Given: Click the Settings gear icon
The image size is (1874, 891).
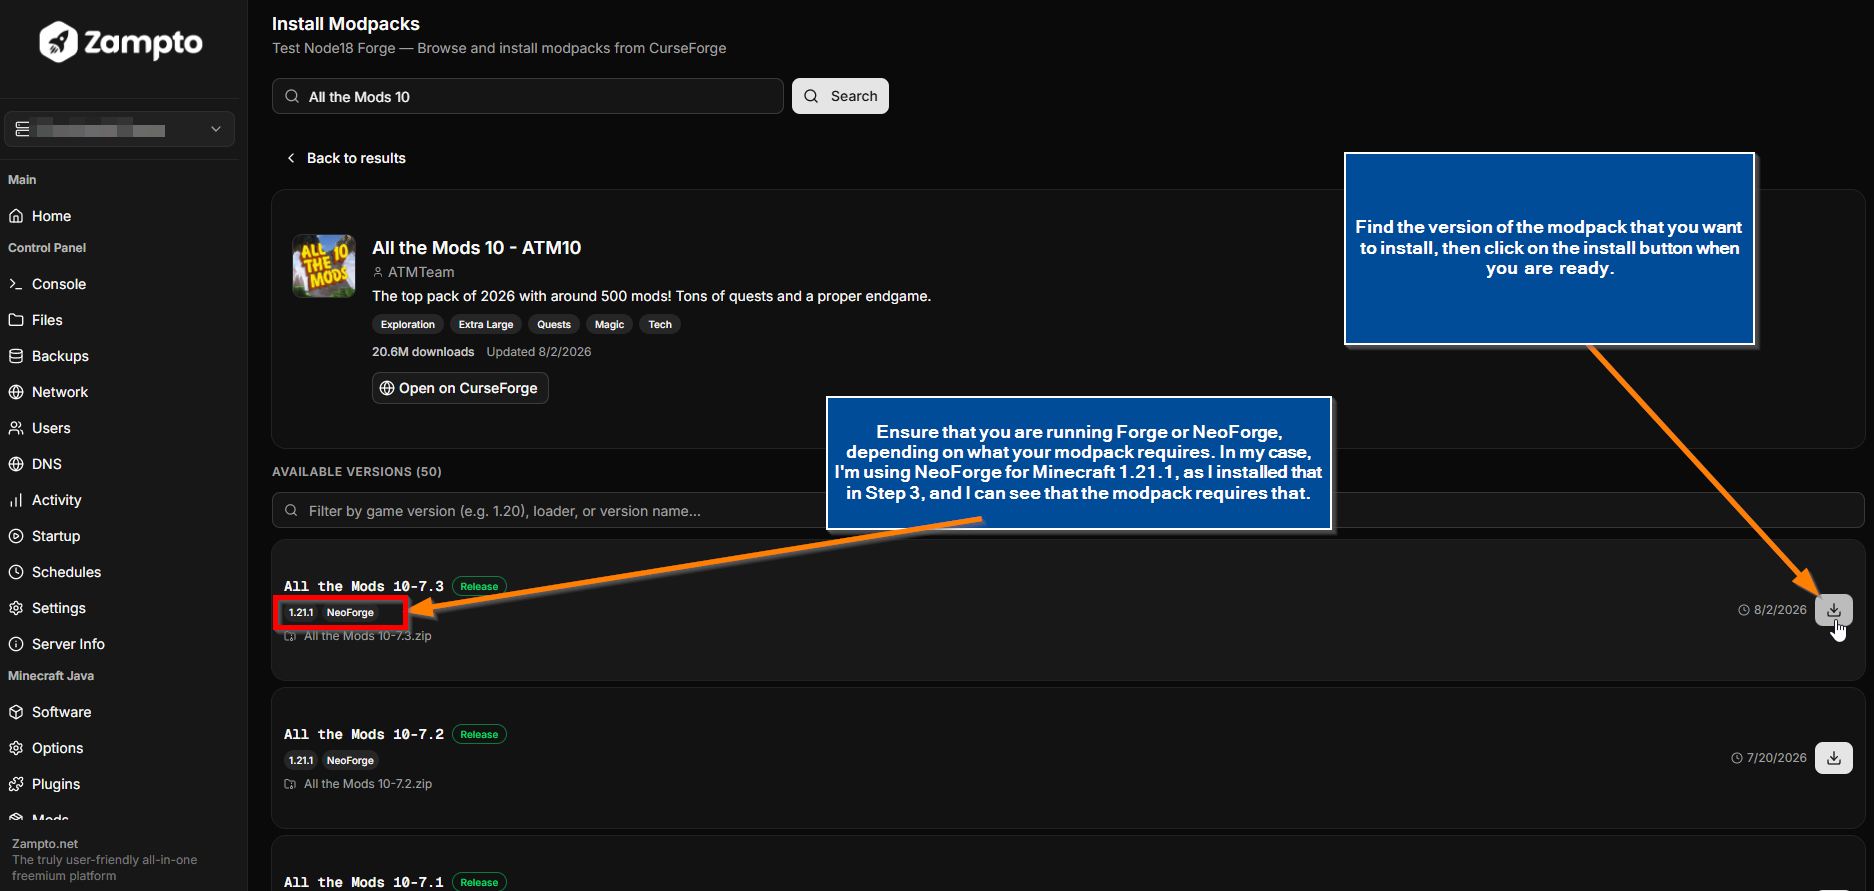Looking at the screenshot, I should pyautogui.click(x=16, y=608).
